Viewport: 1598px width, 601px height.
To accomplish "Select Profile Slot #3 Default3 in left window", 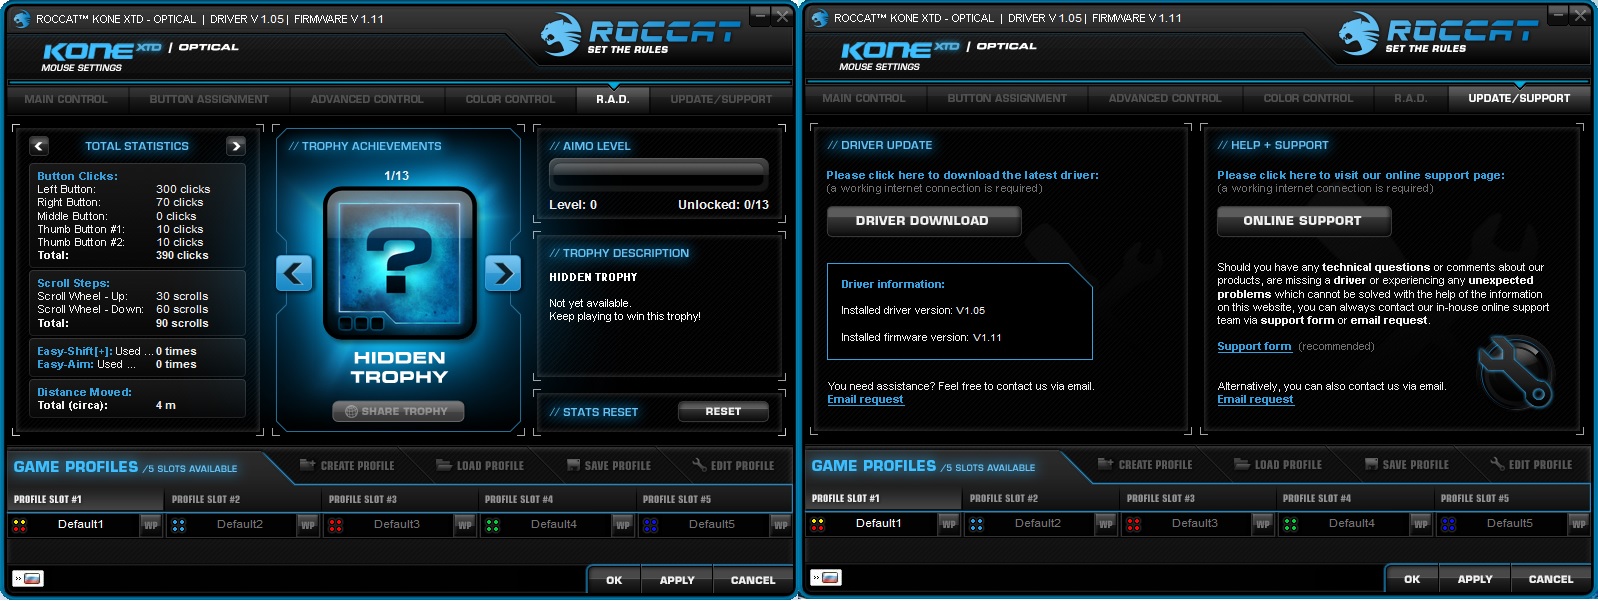I will (x=397, y=524).
